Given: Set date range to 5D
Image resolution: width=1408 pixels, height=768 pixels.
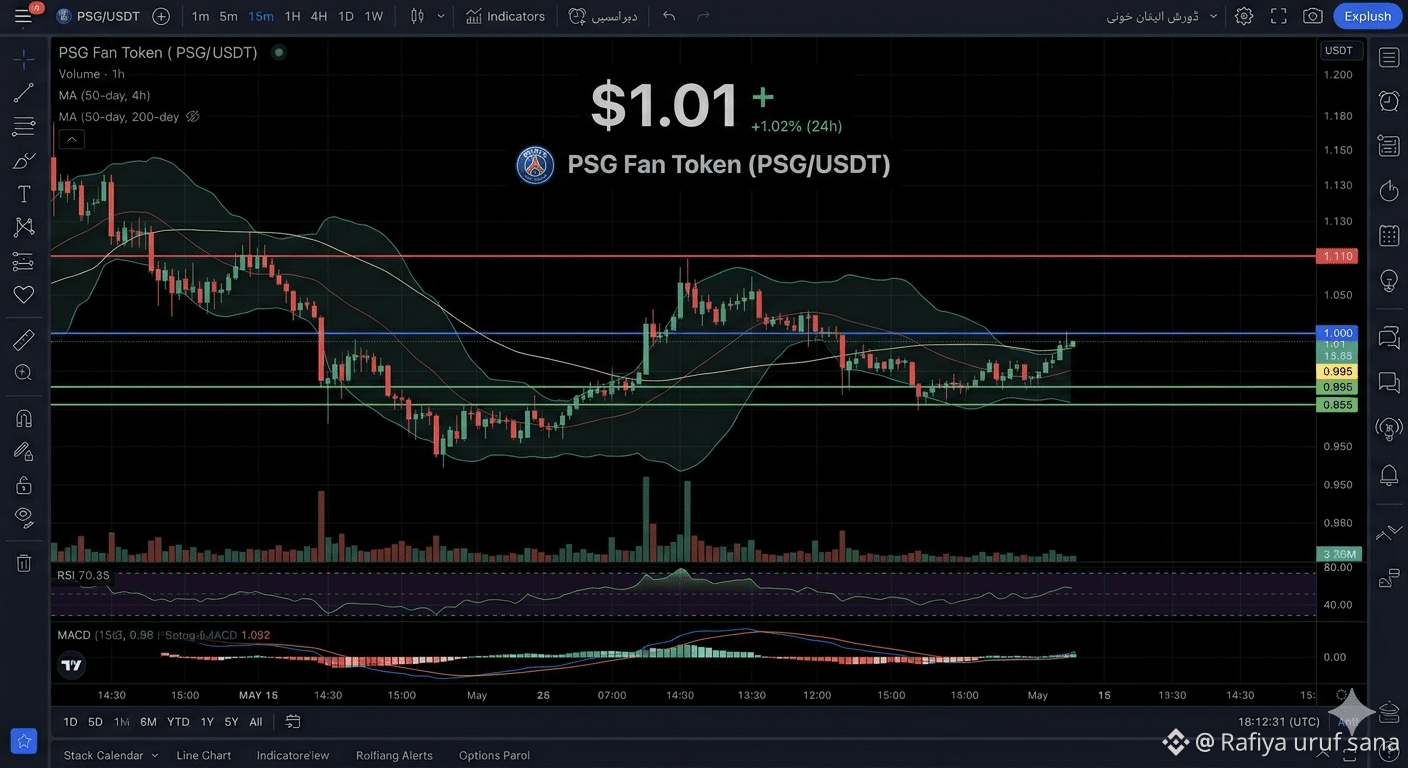Looking at the screenshot, I should pyautogui.click(x=95, y=722).
